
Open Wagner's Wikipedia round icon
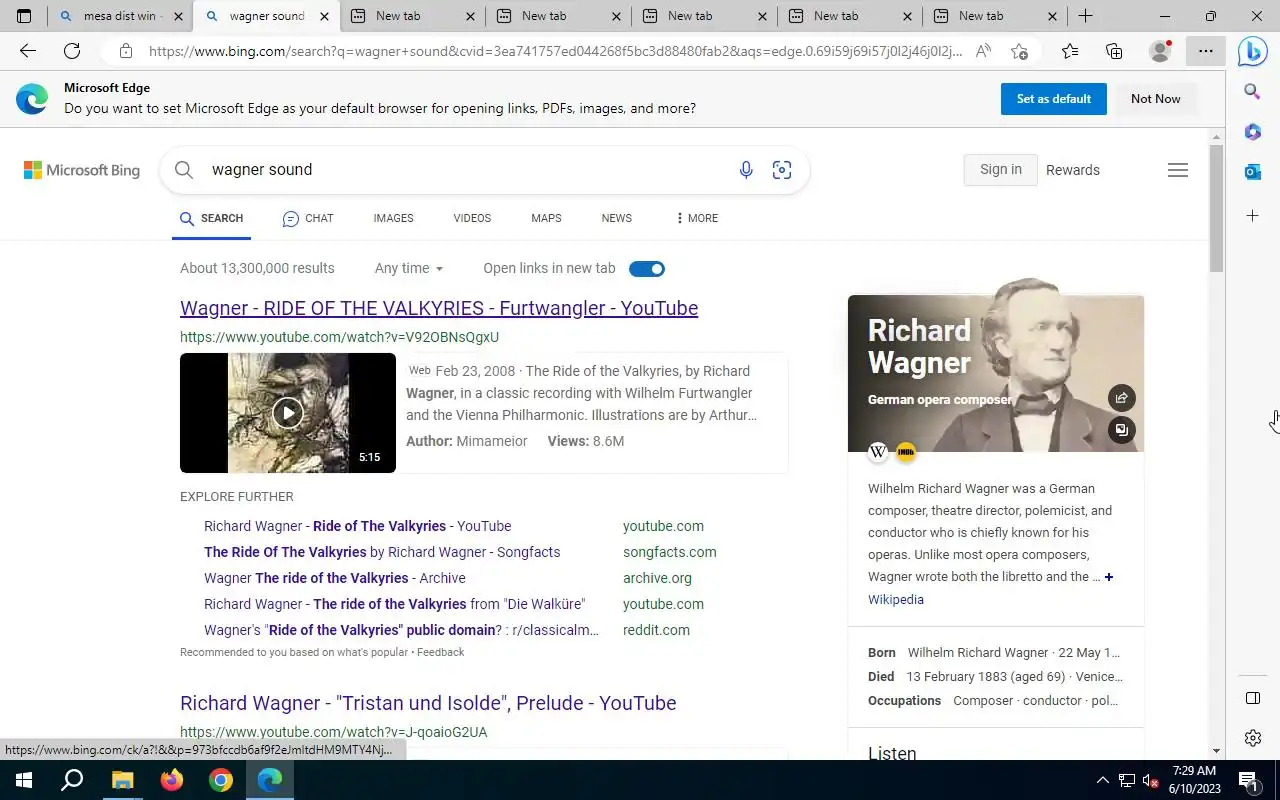878,452
